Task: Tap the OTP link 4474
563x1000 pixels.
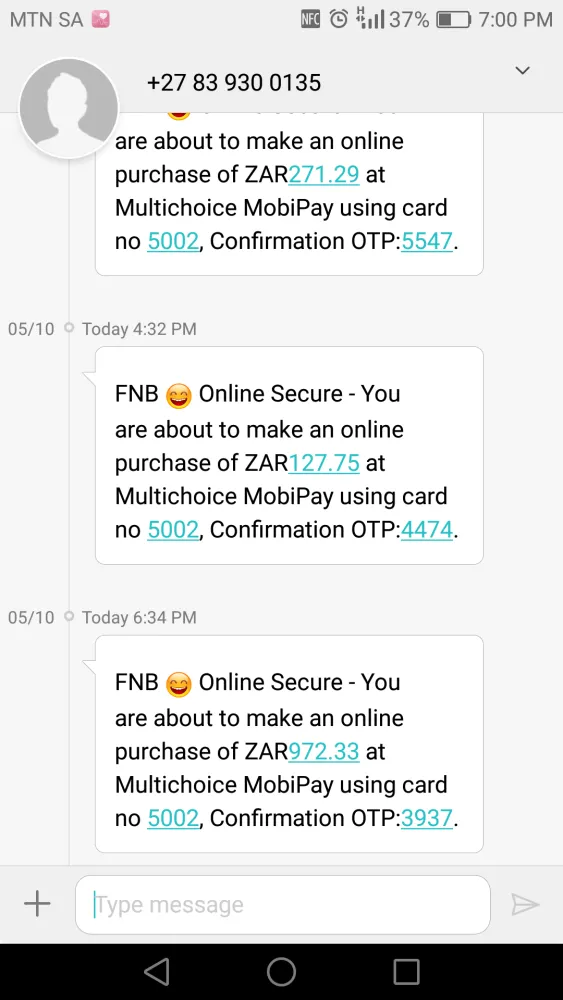Action: (427, 529)
